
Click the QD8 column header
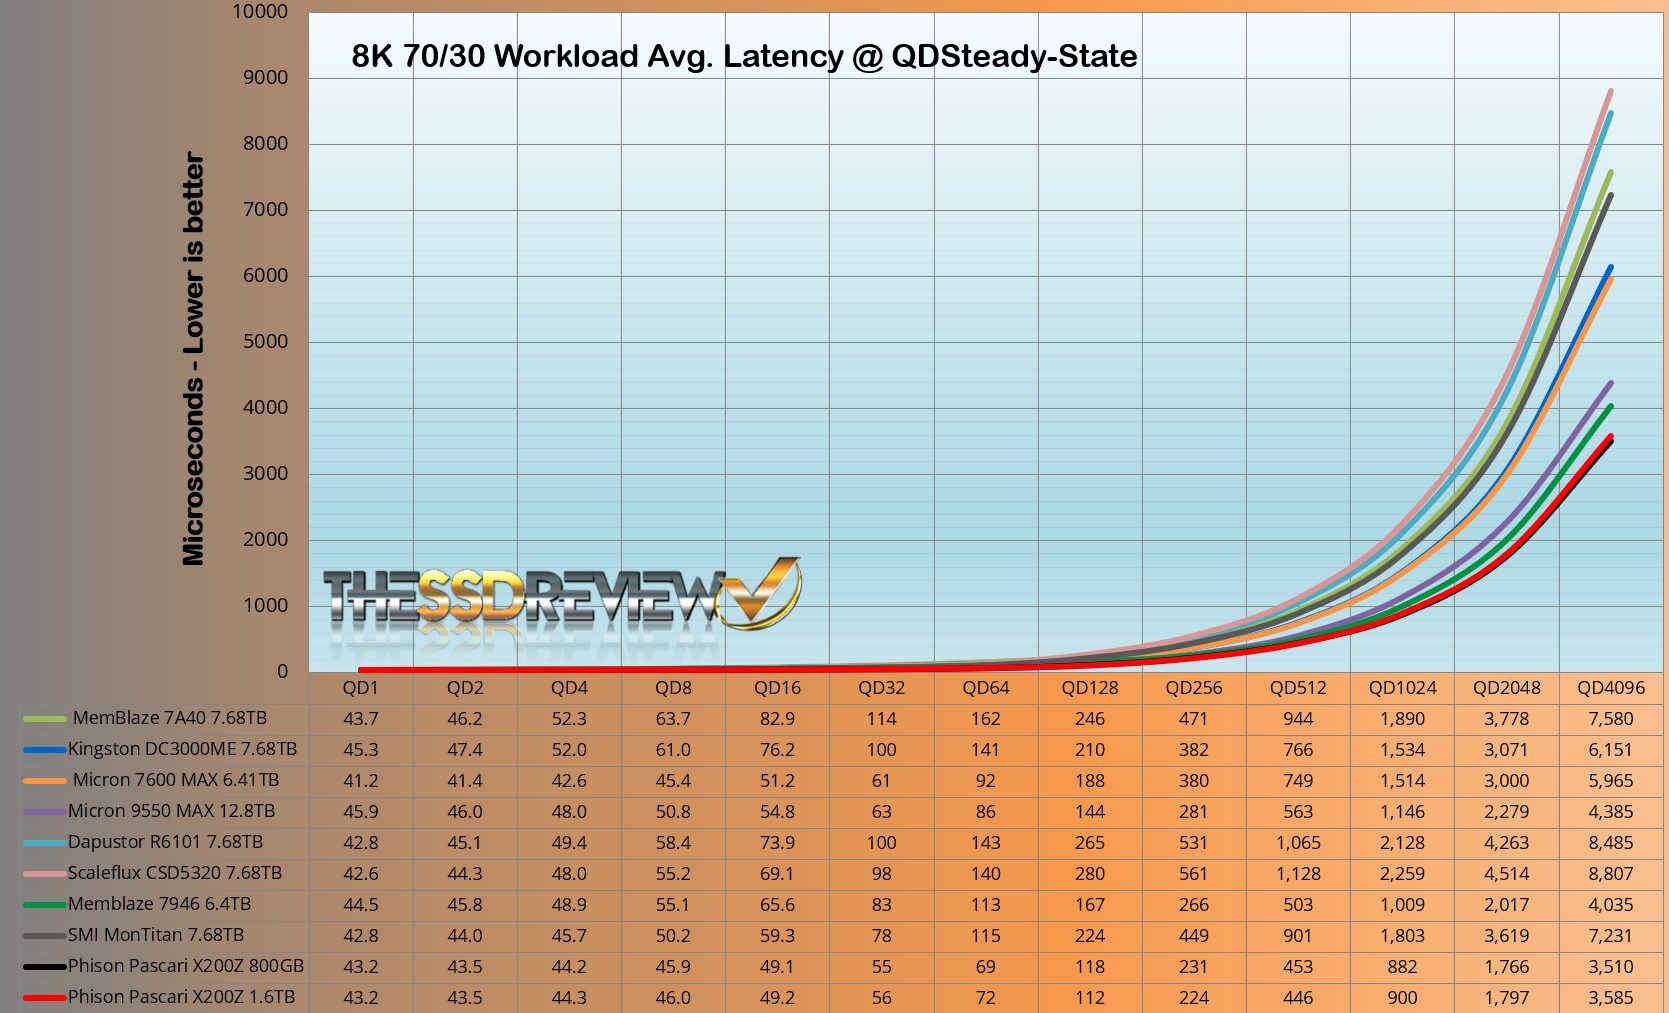[x=673, y=688]
